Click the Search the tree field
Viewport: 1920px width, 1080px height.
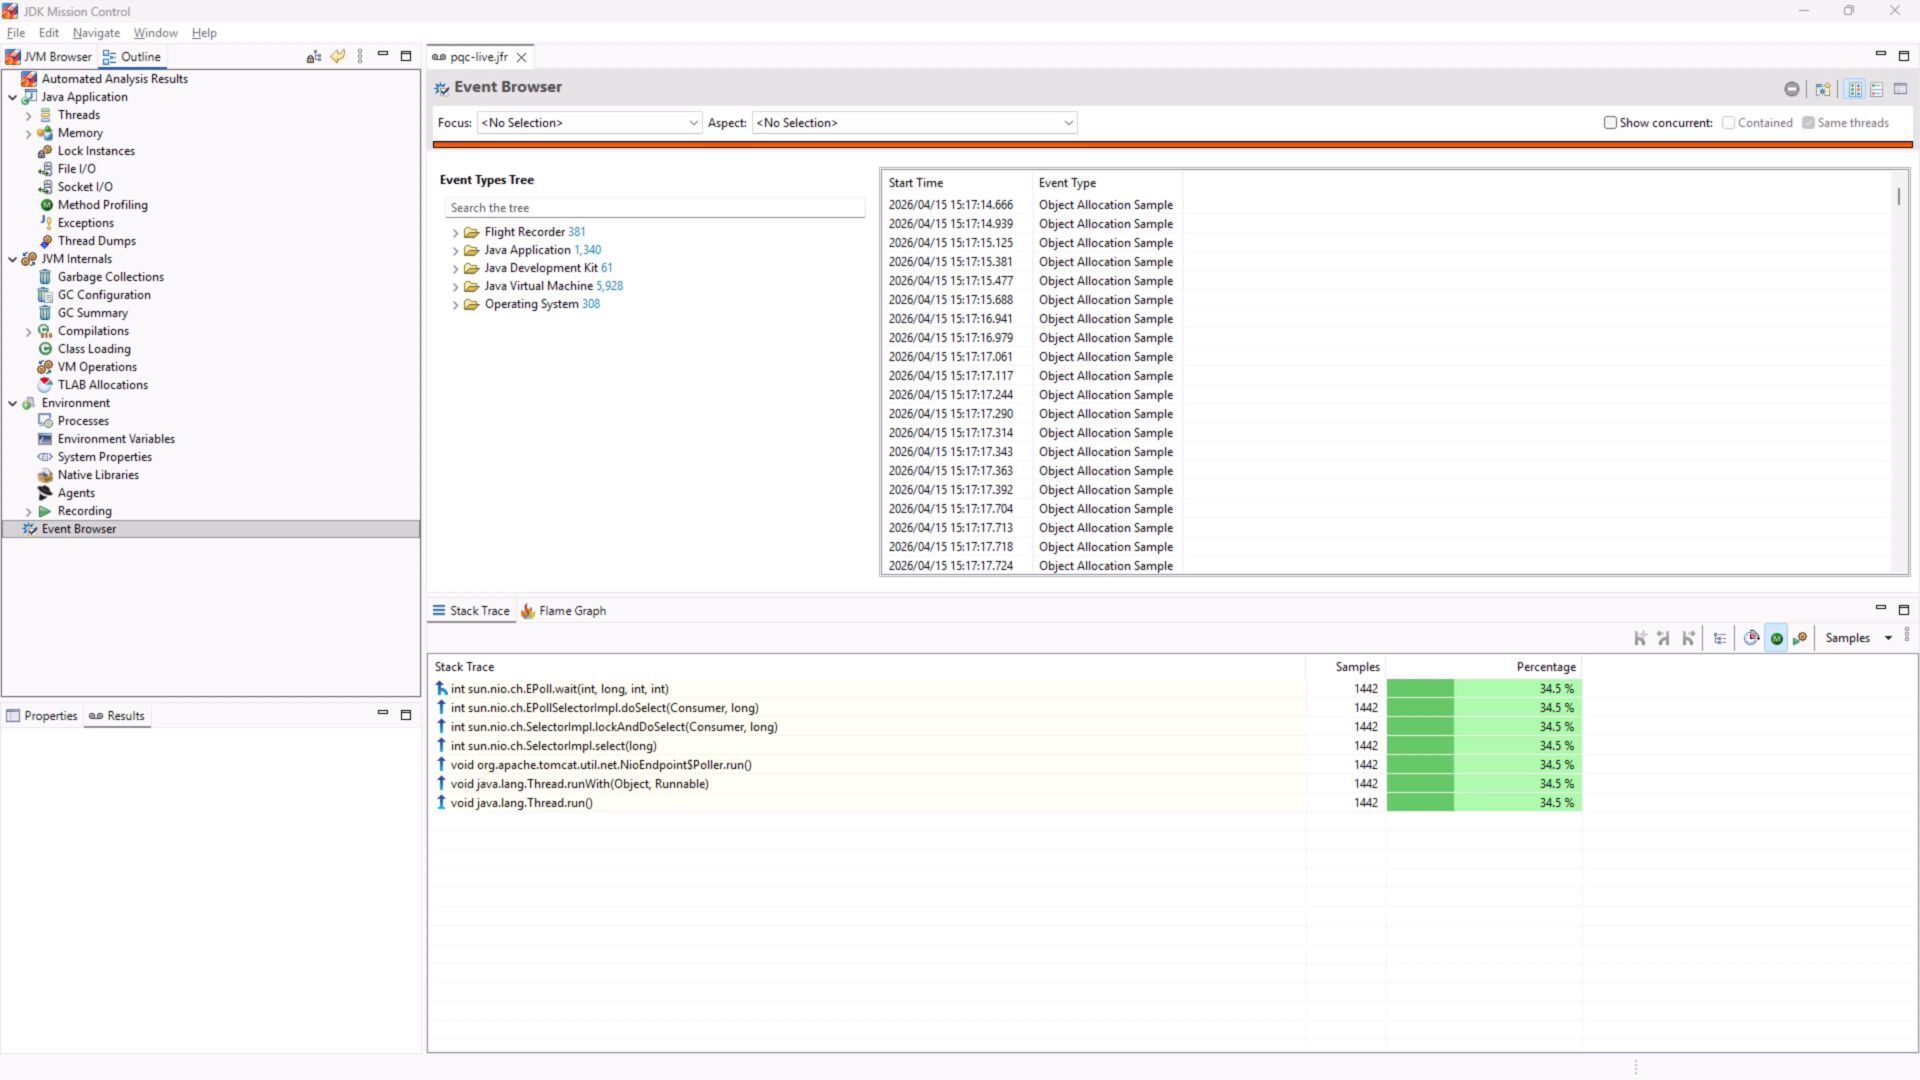point(655,208)
